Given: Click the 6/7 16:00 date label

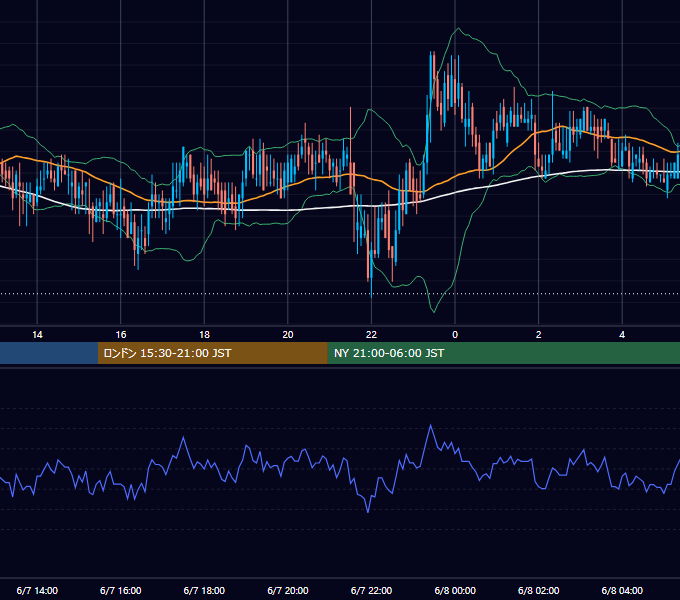Looking at the screenshot, I should [x=121, y=590].
